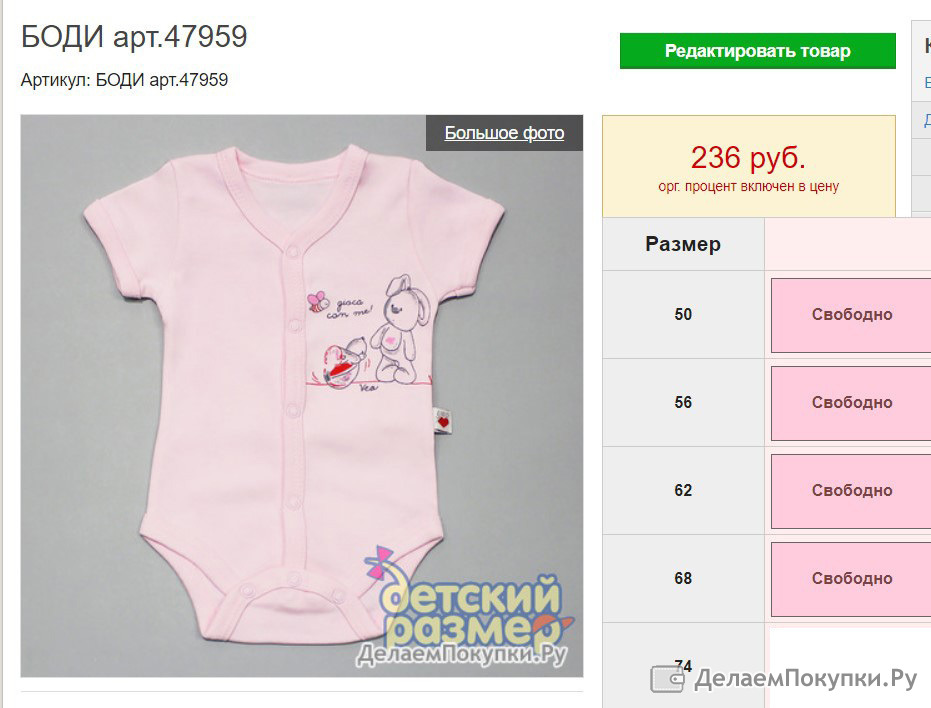Viewport: 931px width, 708px height.
Task: Click the size 56 row label
Action: [683, 403]
